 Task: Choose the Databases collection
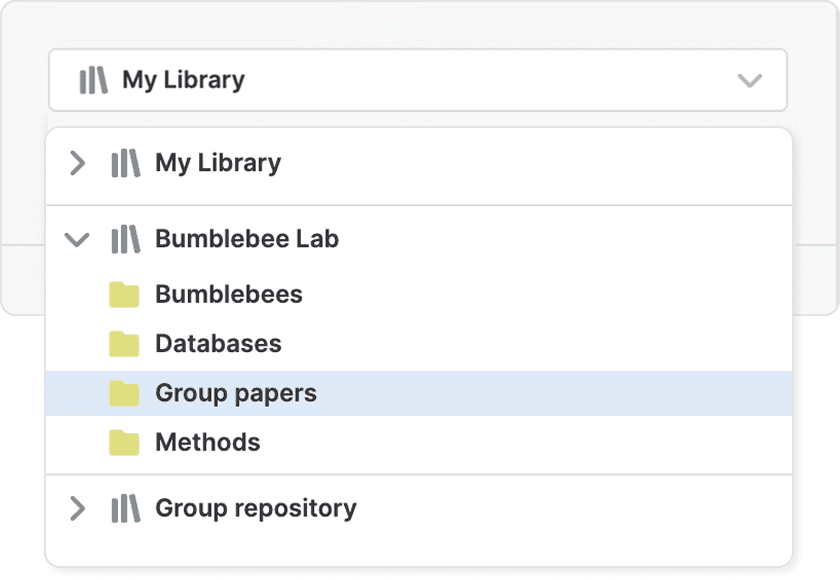pos(218,344)
